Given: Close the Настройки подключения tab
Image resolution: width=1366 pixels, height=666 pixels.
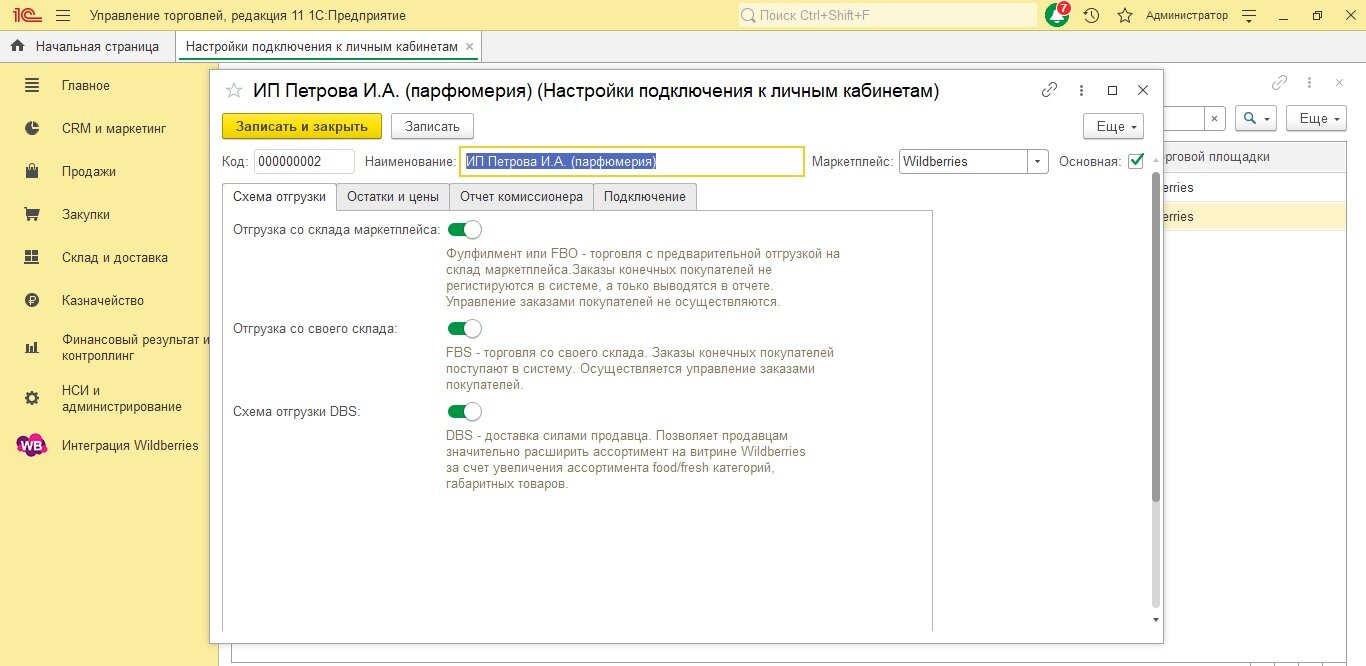Looking at the screenshot, I should (x=470, y=47).
